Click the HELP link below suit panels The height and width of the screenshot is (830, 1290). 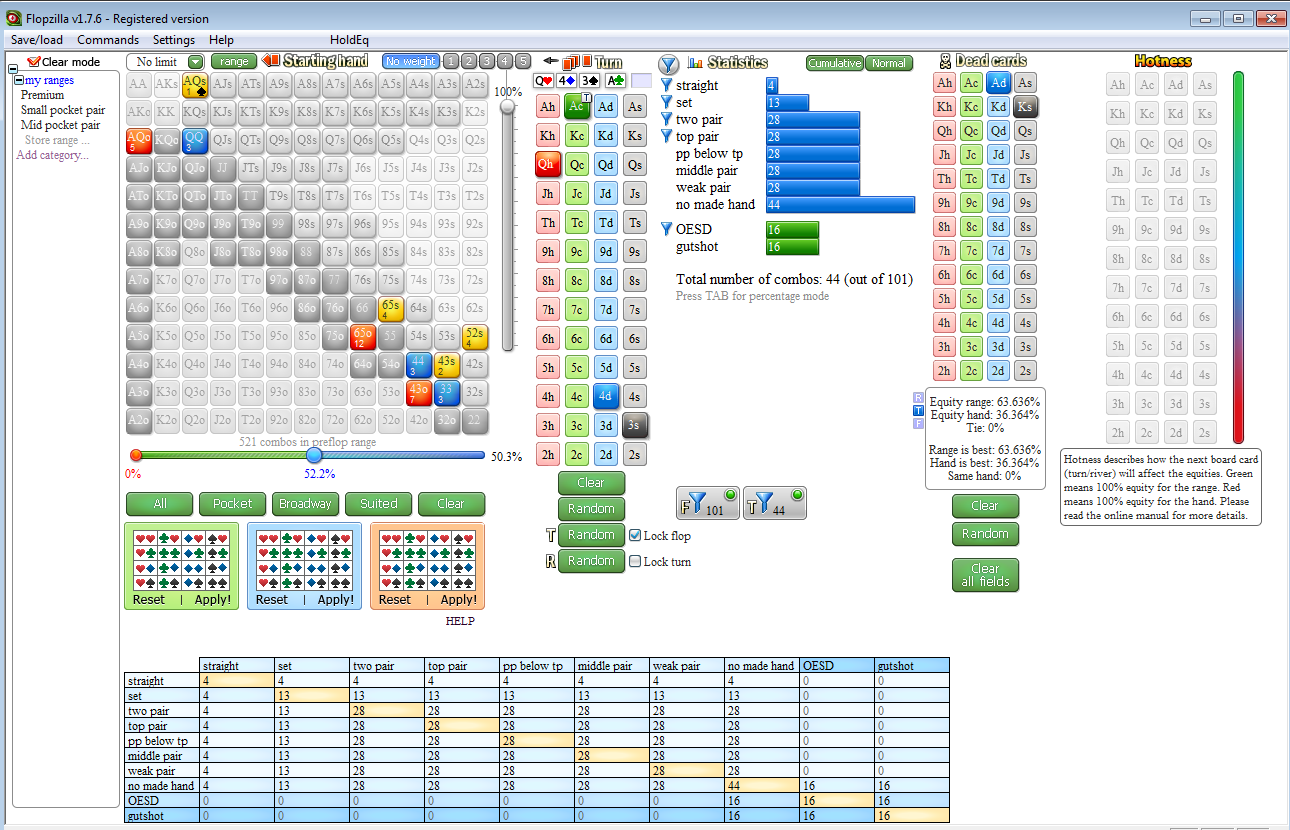click(x=460, y=621)
